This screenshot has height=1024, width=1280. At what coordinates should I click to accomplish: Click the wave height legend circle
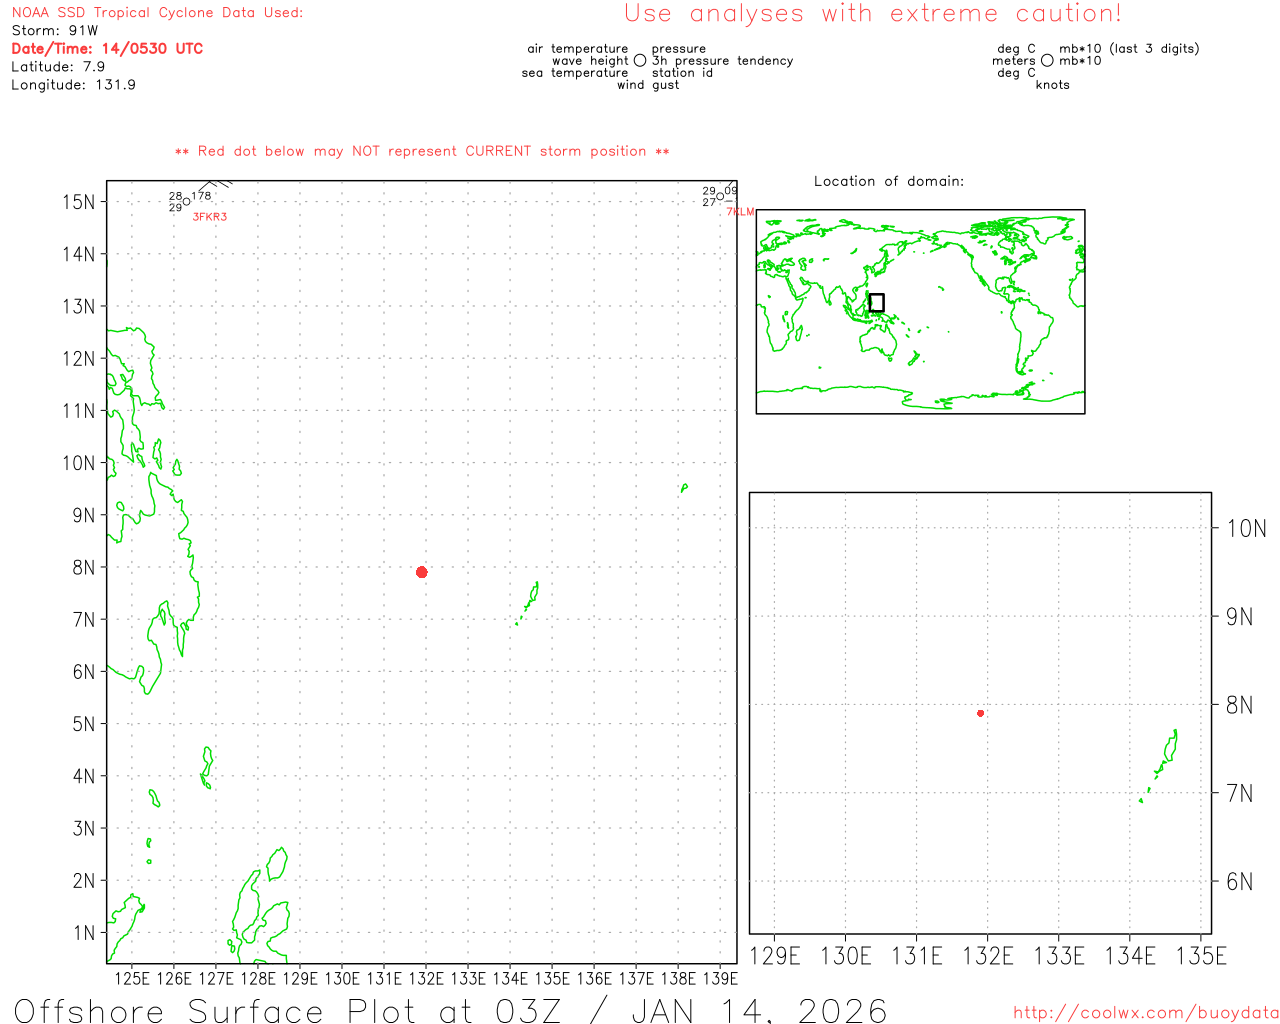click(640, 61)
